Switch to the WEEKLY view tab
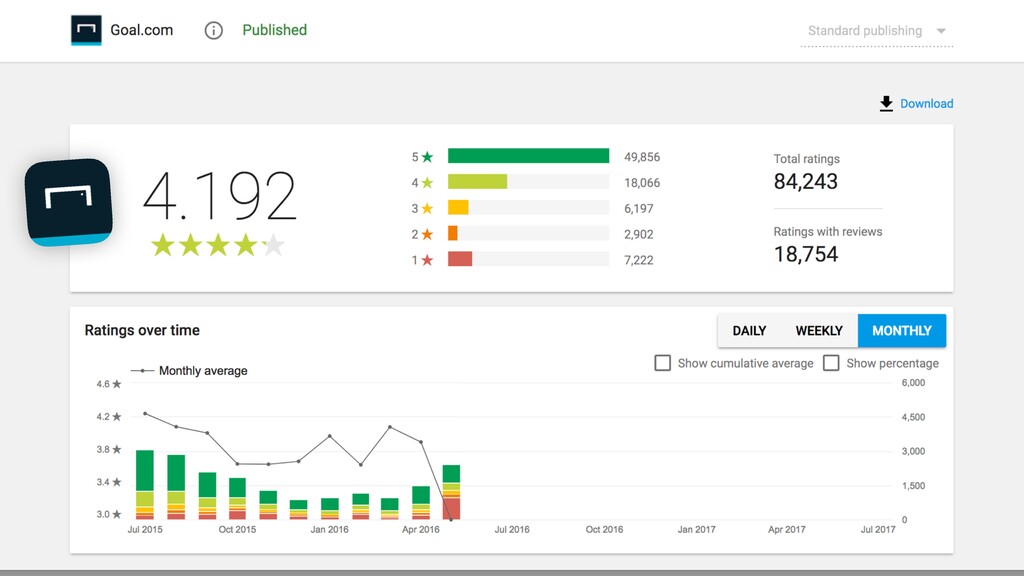This screenshot has width=1024, height=576. point(819,330)
